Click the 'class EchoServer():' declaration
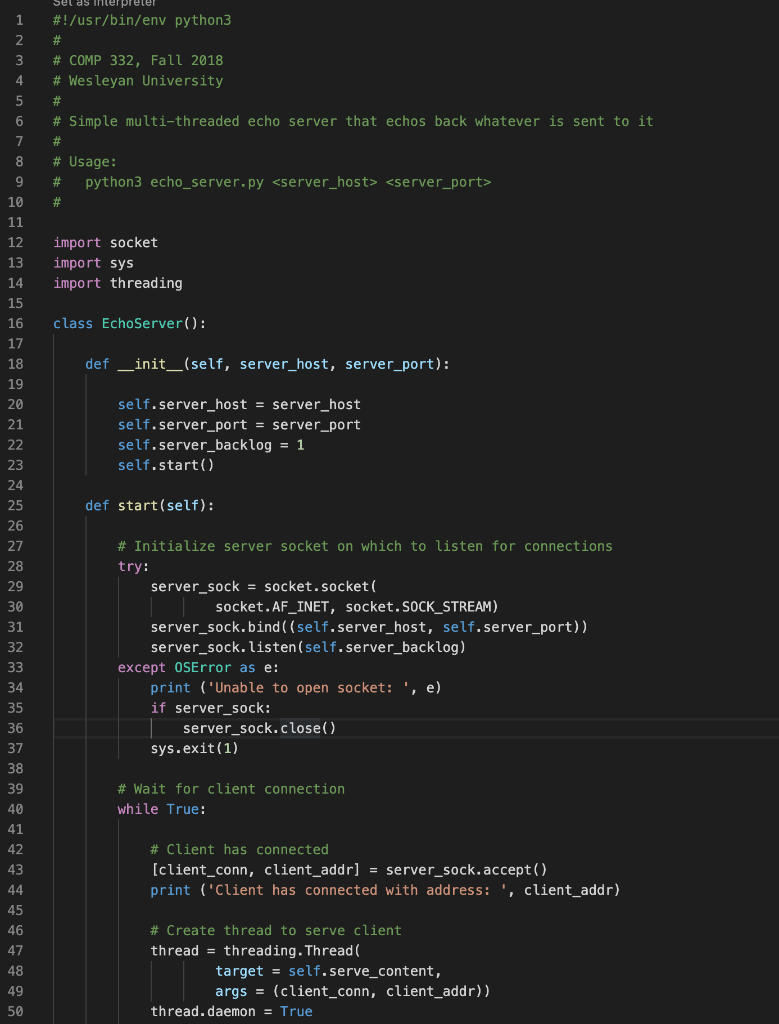The width and height of the screenshot is (779, 1024). pos(129,323)
